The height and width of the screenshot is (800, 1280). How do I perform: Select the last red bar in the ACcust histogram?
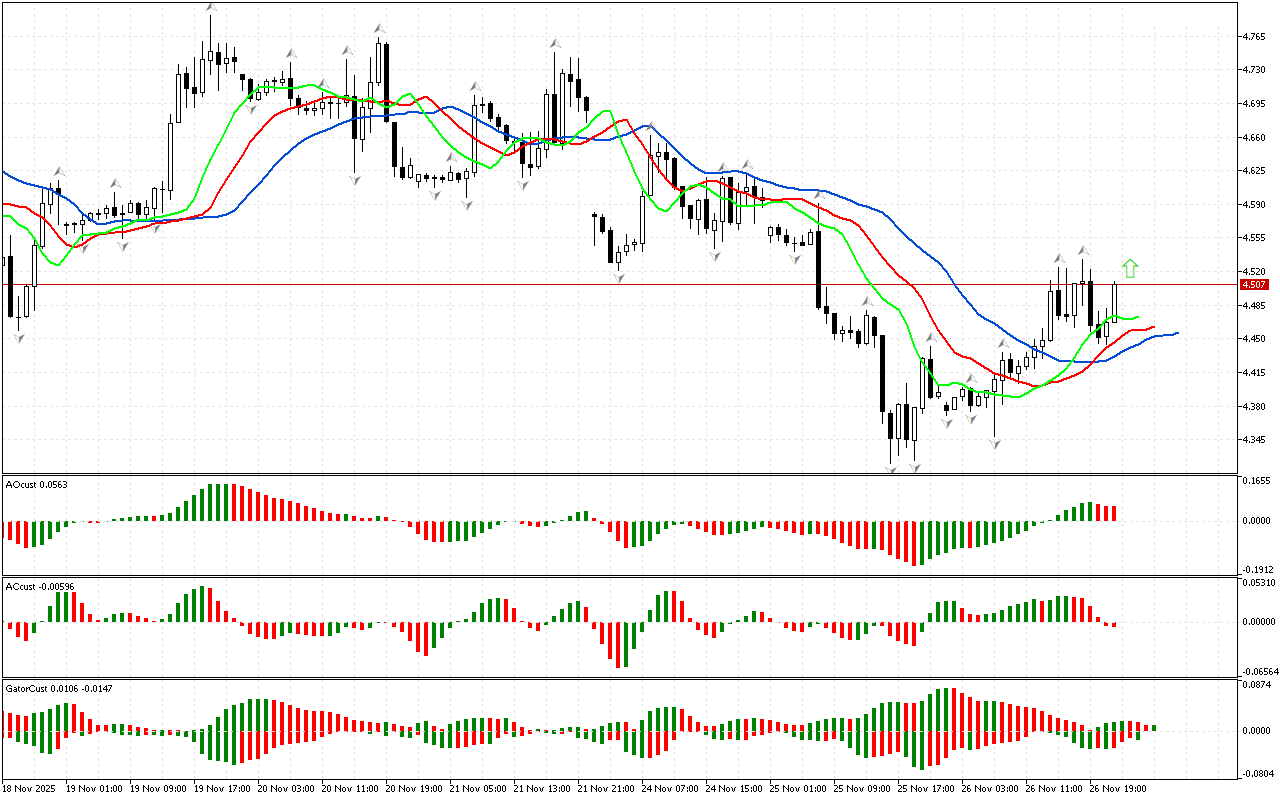[x=1112, y=624]
